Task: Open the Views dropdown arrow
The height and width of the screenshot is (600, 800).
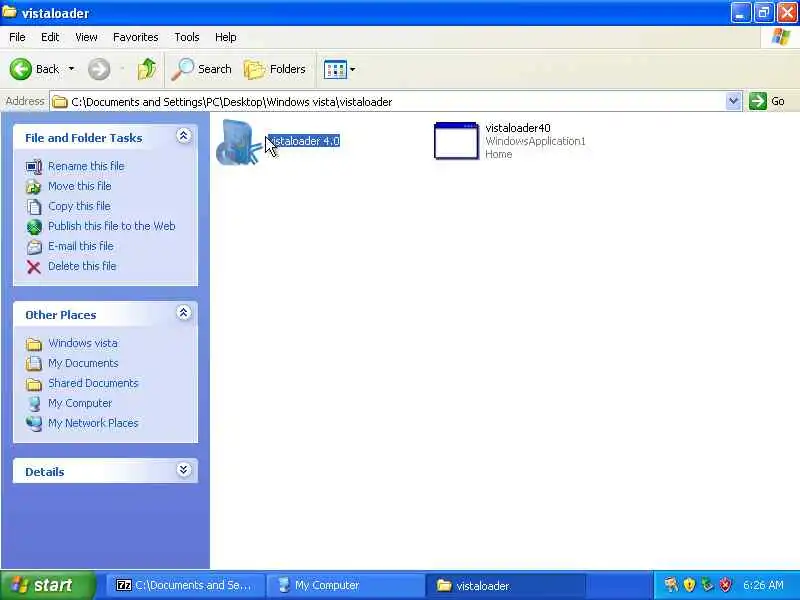Action: (353, 69)
